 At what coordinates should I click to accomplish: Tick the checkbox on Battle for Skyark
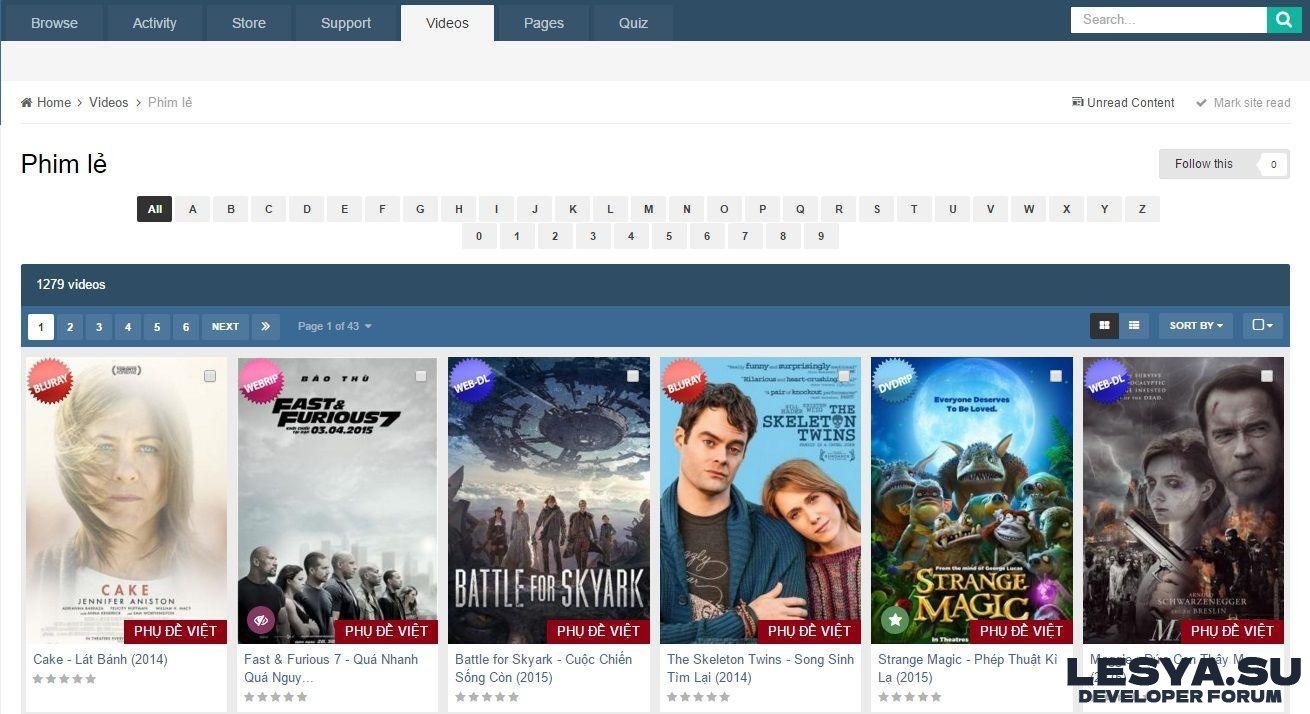click(x=632, y=376)
